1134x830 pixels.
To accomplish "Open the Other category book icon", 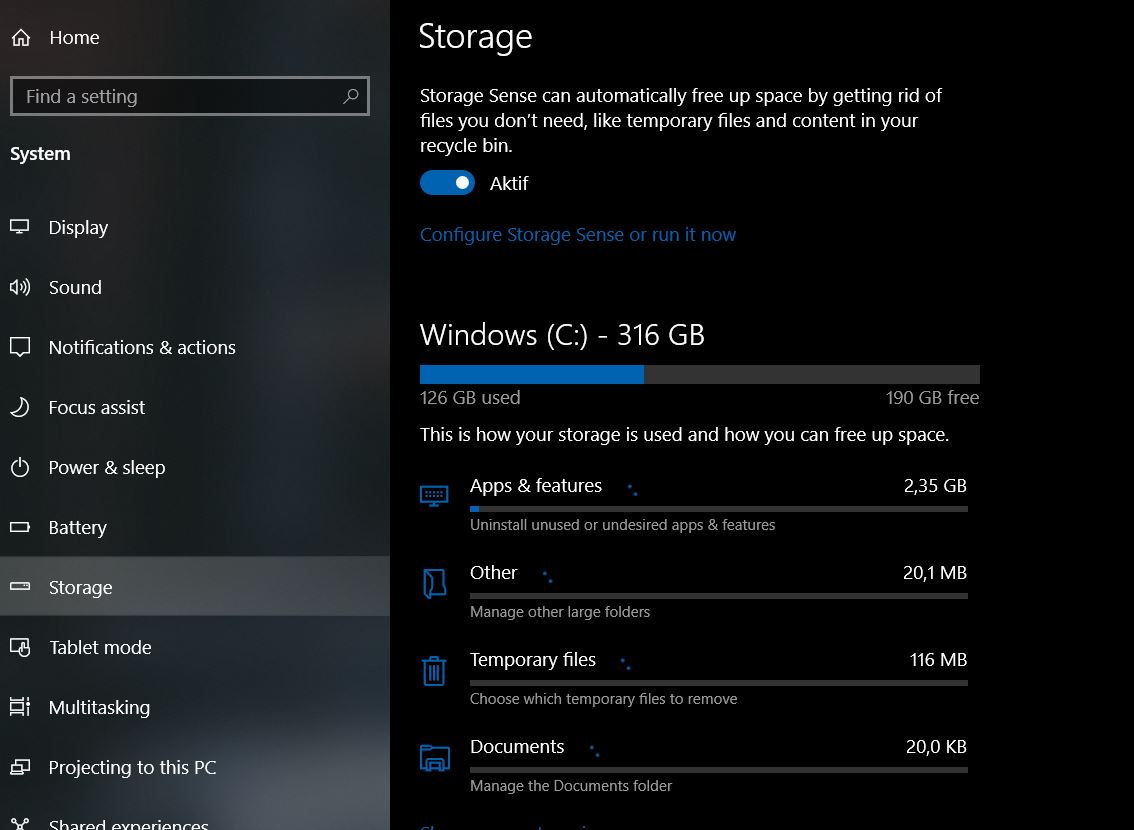I will tap(434, 583).
